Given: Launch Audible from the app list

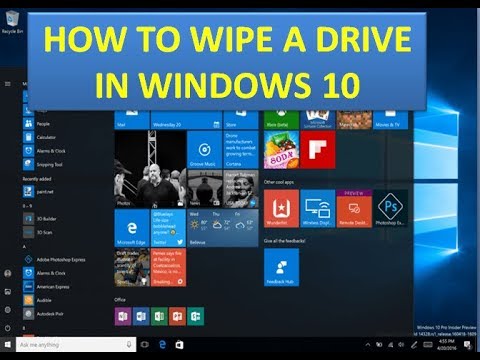Looking at the screenshot, I should tap(44, 300).
